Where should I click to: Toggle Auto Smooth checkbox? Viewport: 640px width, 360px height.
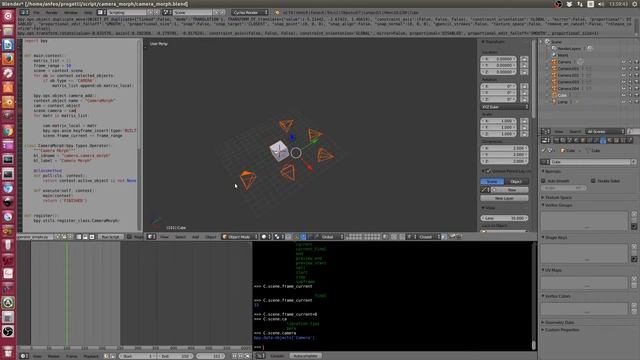click(543, 180)
